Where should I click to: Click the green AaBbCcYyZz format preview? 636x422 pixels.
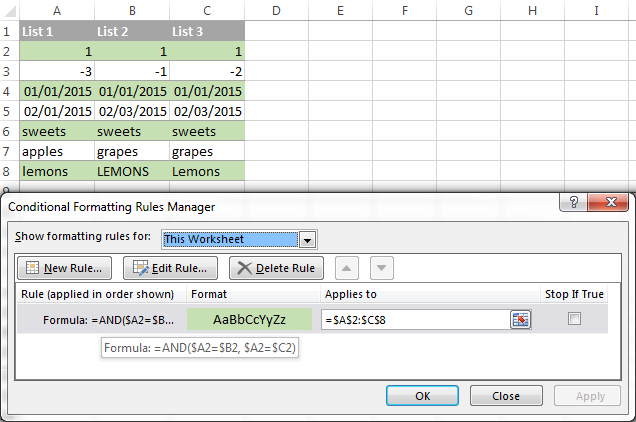(249, 319)
